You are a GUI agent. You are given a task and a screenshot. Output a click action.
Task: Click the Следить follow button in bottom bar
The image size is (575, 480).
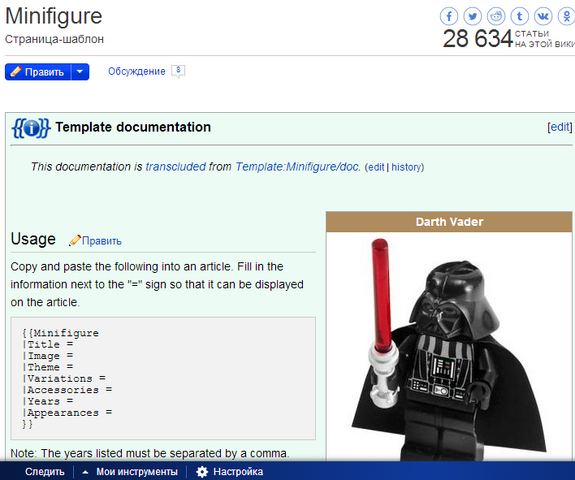pos(45,472)
